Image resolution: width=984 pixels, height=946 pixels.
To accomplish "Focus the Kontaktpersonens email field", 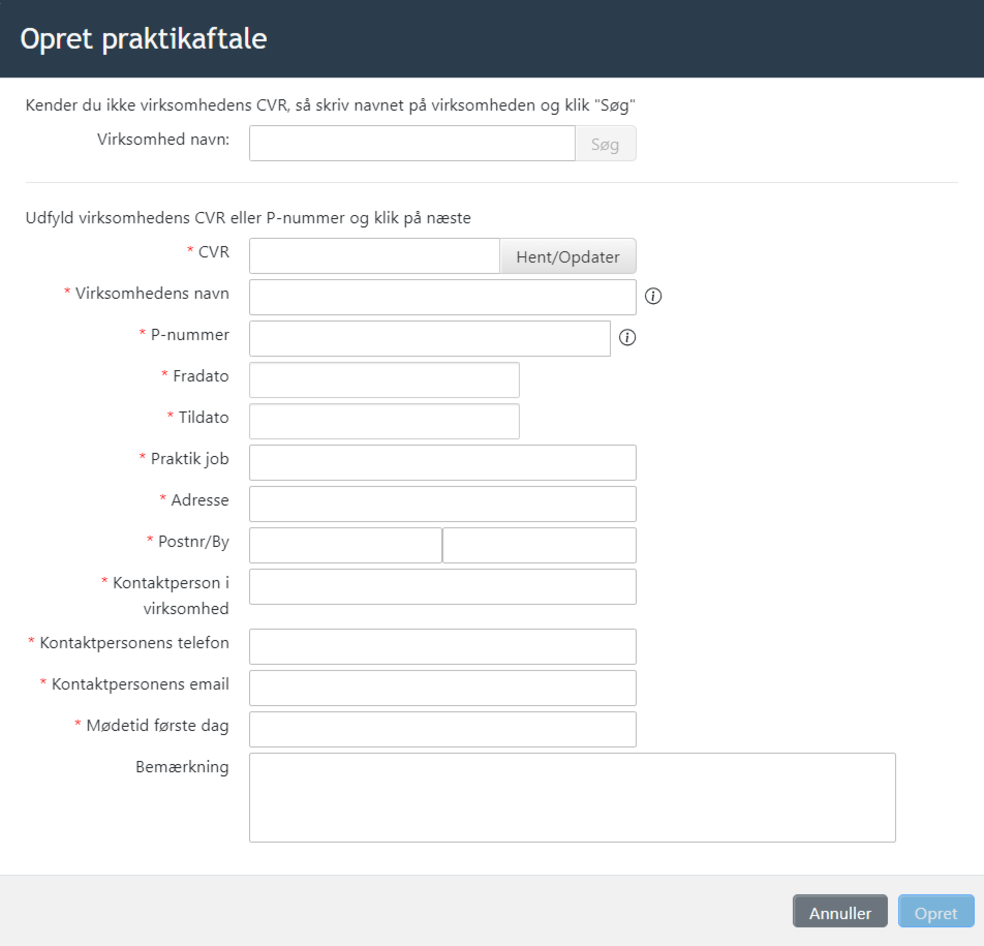I will click(442, 688).
